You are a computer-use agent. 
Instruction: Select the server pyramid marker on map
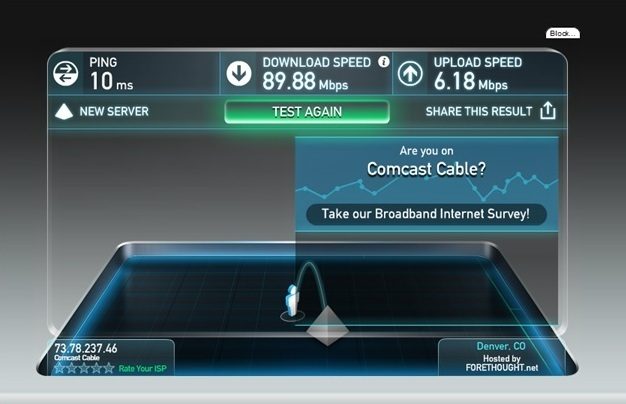[x=328, y=325]
